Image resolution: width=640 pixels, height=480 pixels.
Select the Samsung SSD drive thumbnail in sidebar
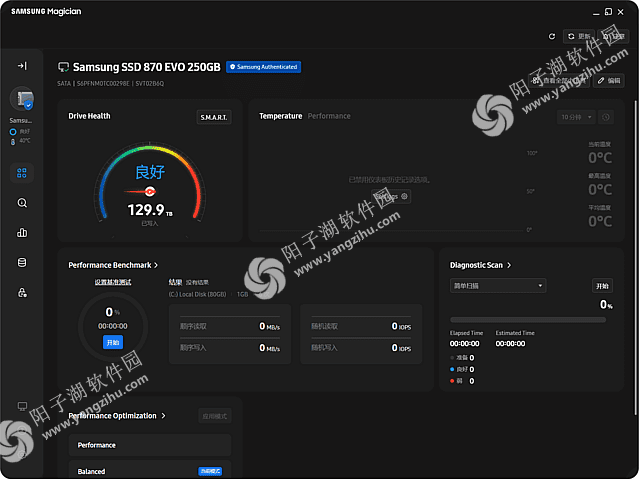(x=22, y=98)
